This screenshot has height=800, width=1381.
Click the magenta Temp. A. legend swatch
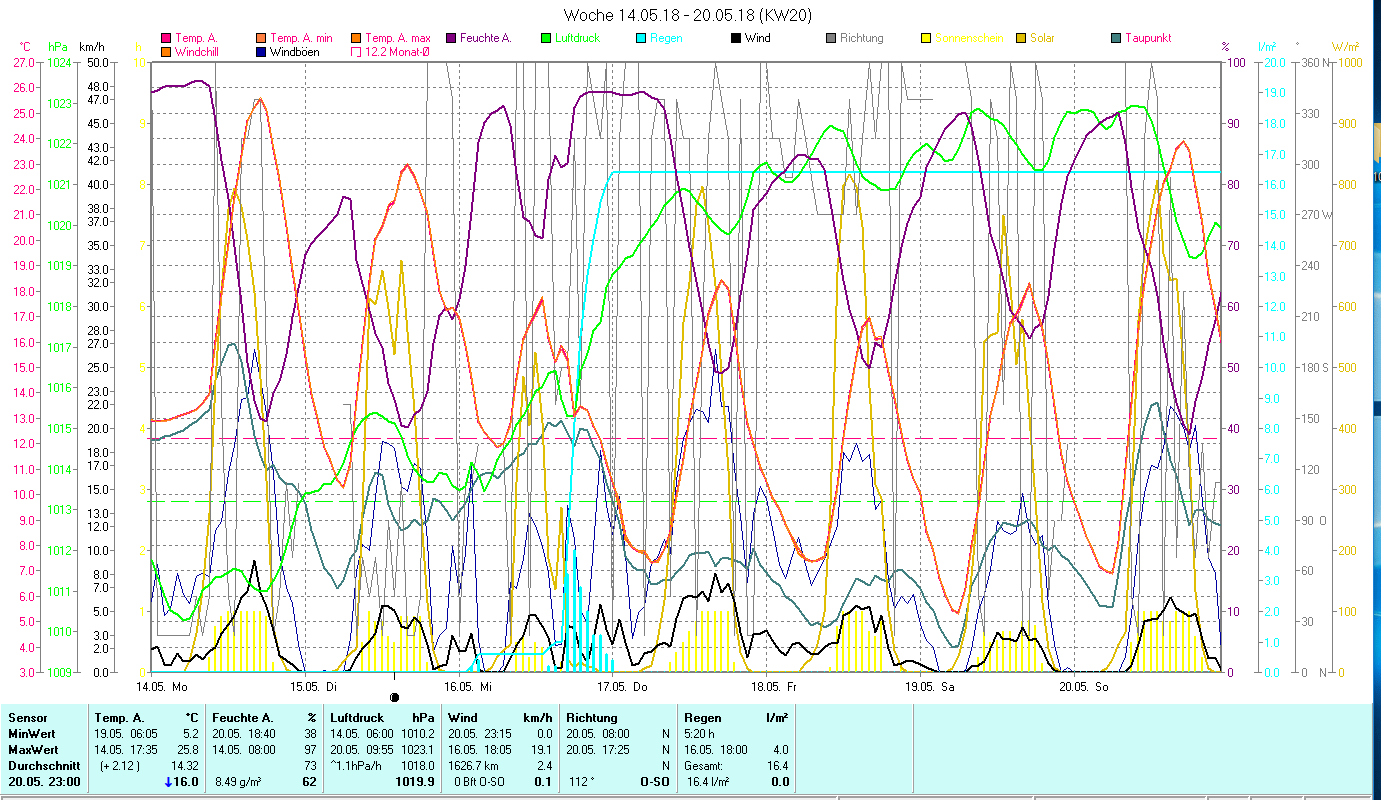click(x=165, y=38)
